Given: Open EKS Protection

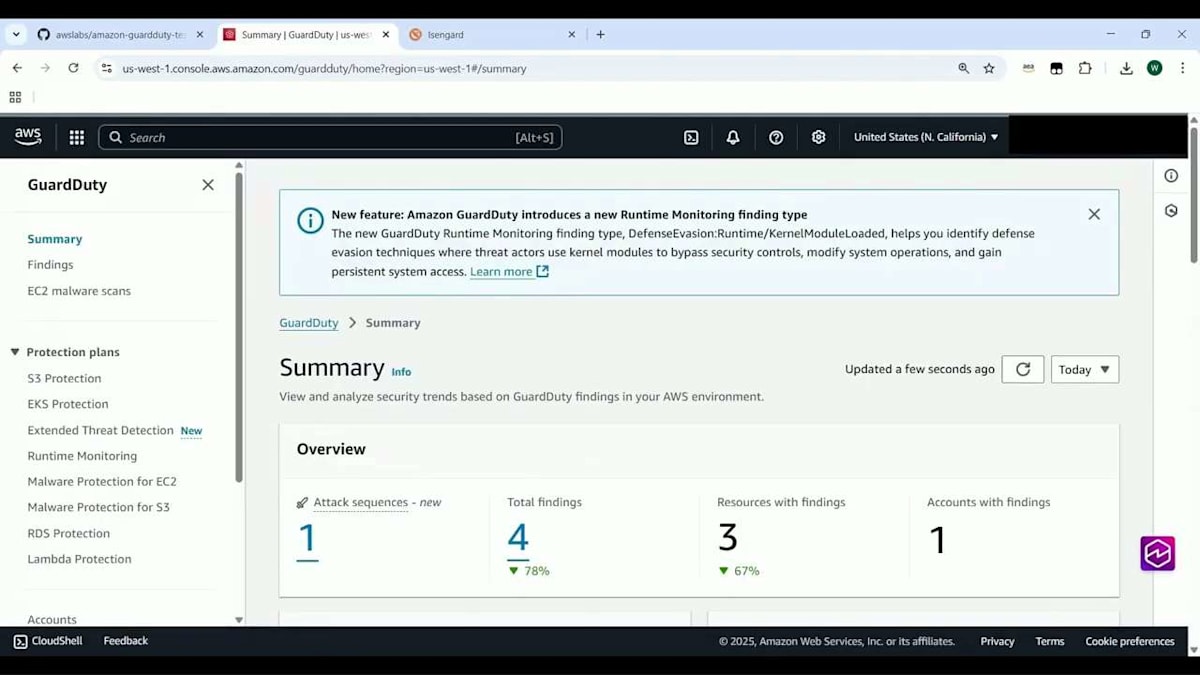Looking at the screenshot, I should [68, 404].
